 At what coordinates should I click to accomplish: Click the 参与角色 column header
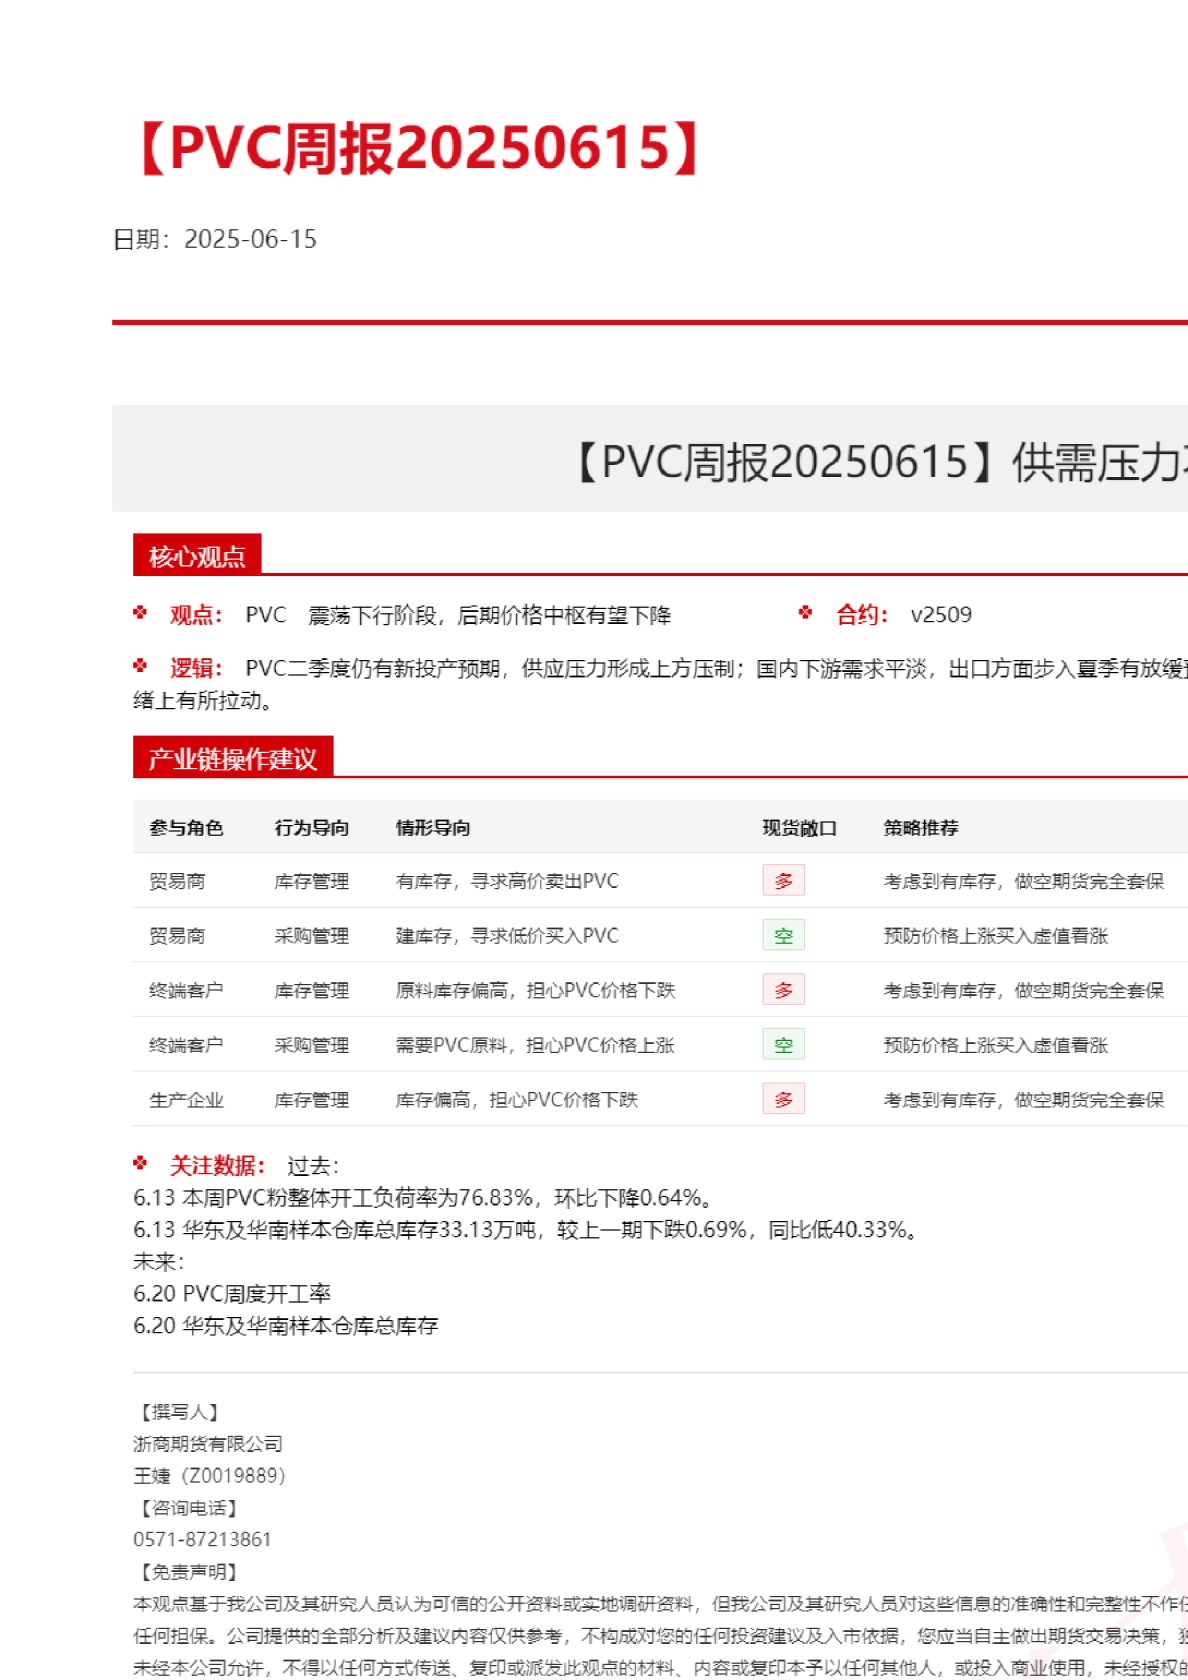(x=186, y=828)
